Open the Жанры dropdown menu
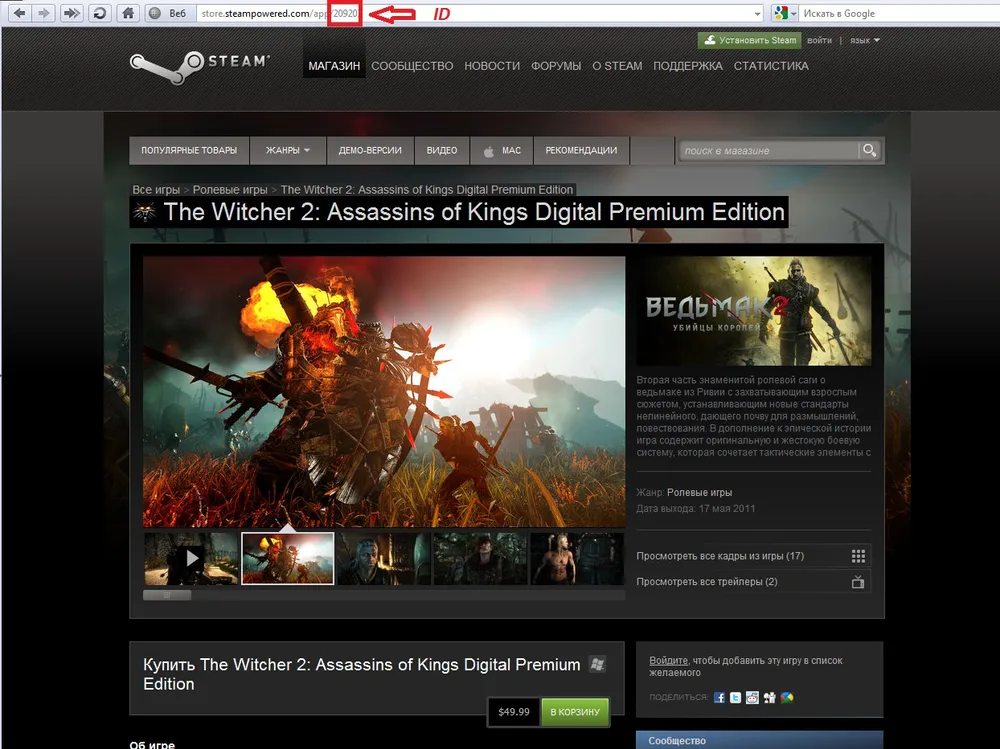 click(287, 151)
